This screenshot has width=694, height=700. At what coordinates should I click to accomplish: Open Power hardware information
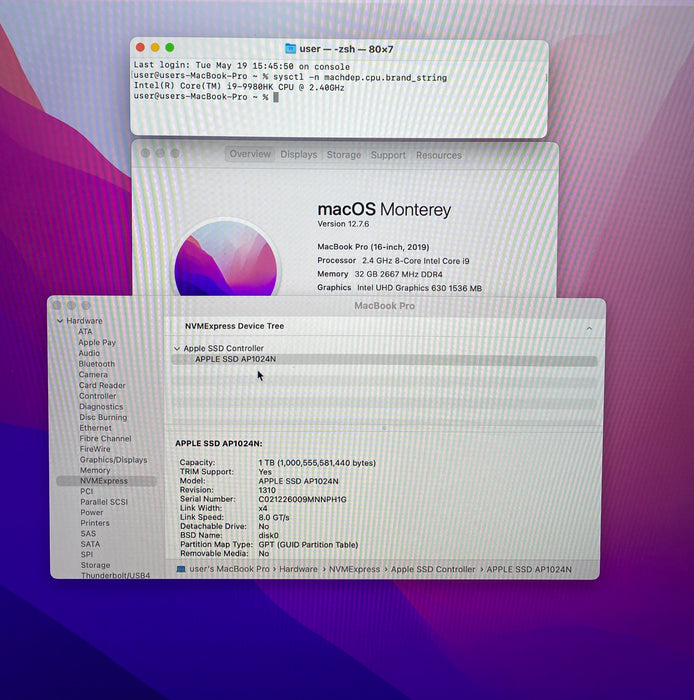point(92,512)
